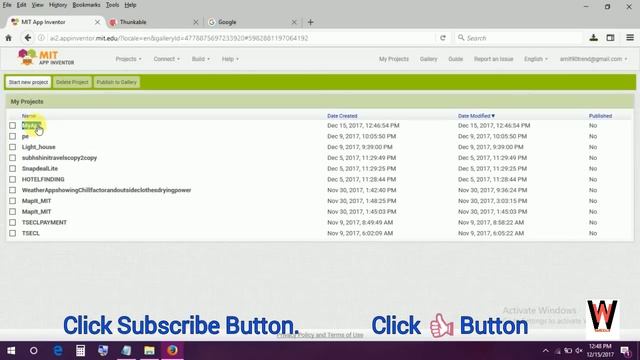This screenshot has height=360, width=640.
Task: Sort by Date Modified column header
Action: [x=476, y=116]
